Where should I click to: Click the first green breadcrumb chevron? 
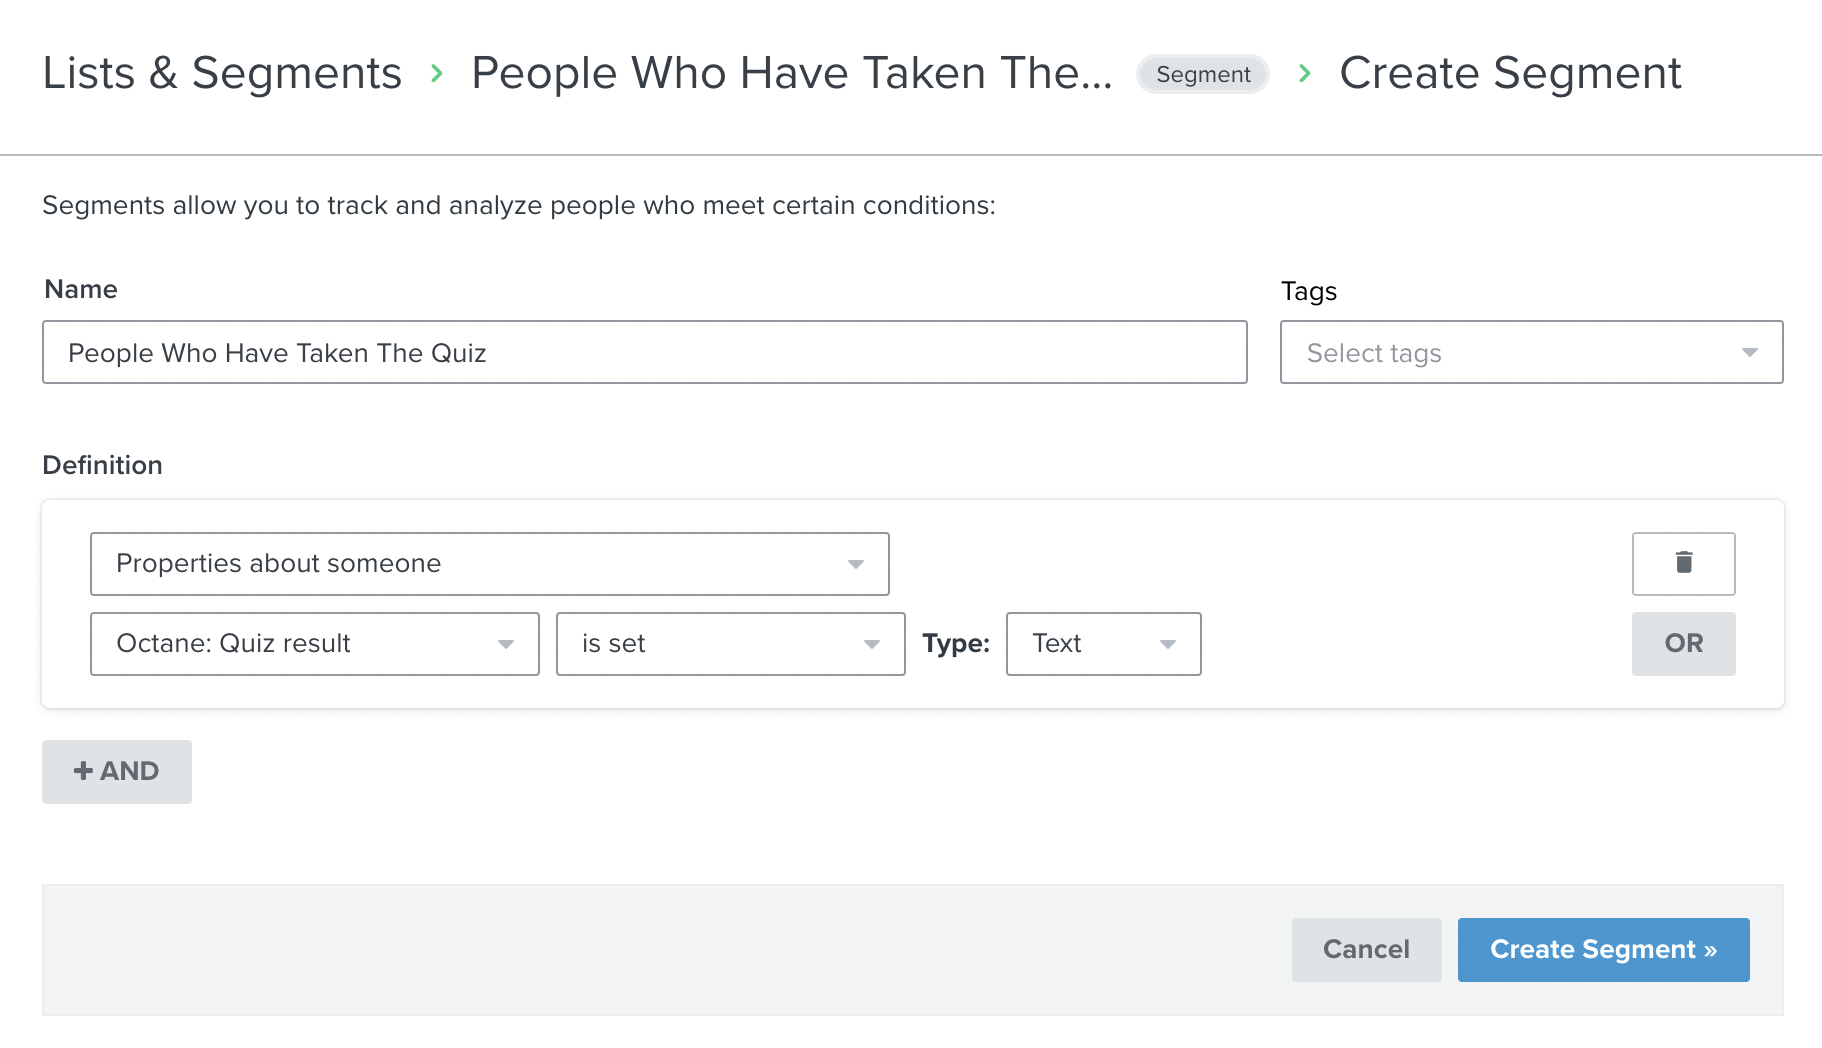tap(437, 73)
